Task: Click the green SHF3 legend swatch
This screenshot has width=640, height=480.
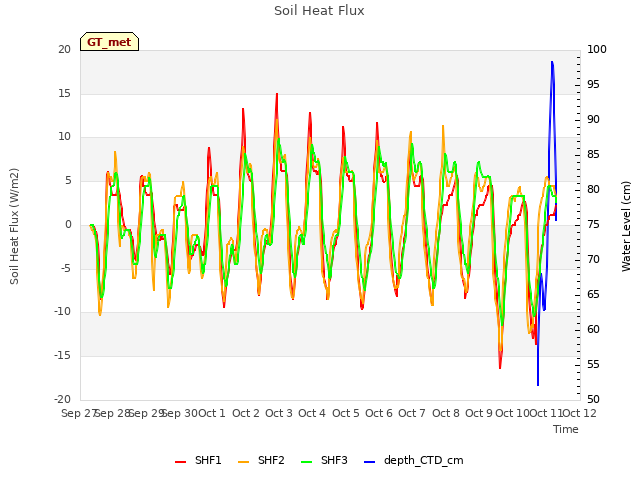Action: 307,462
